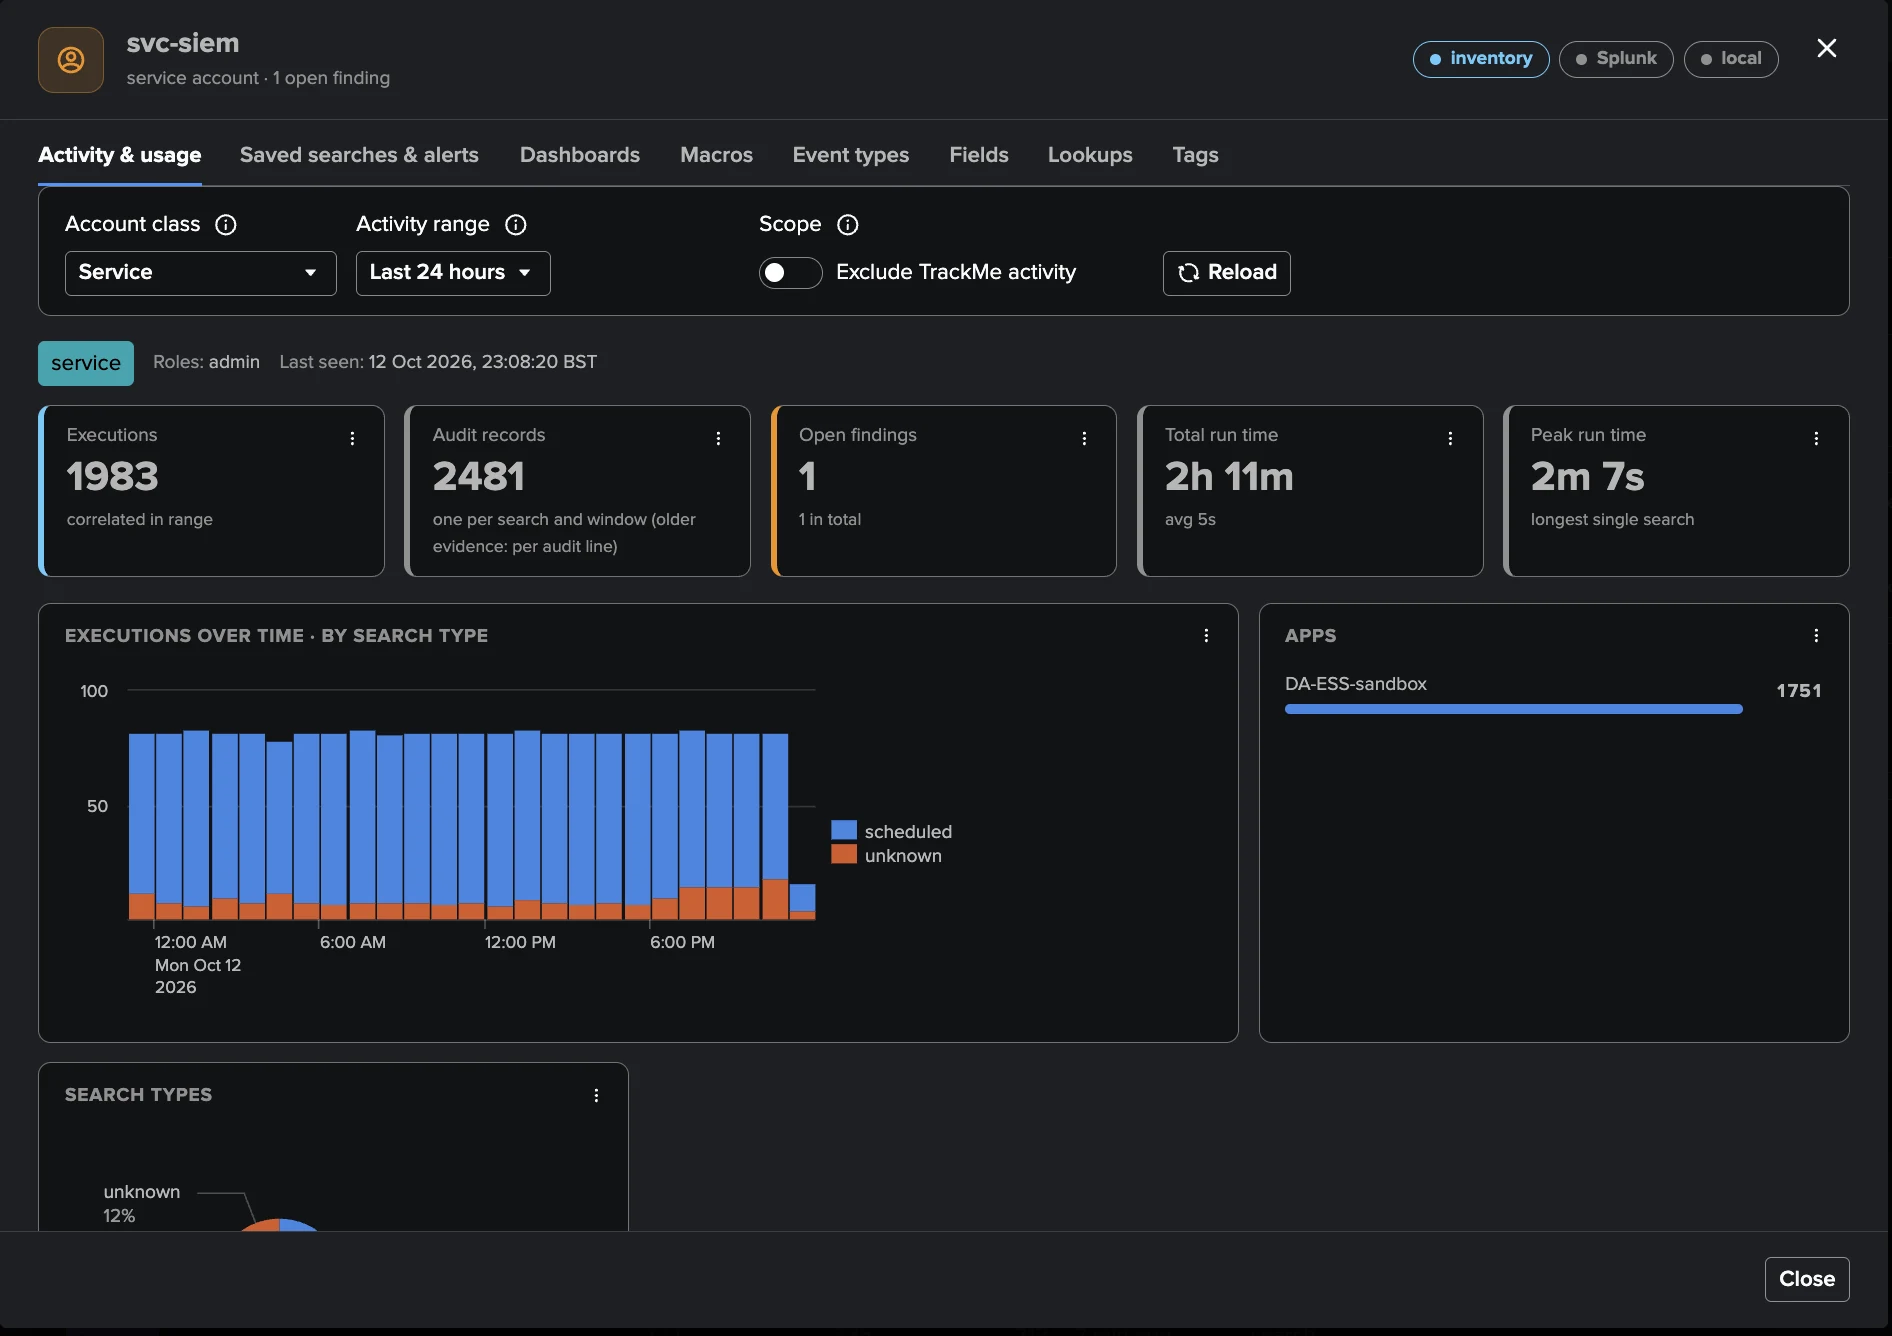Open the Fields tab
This screenshot has width=1892, height=1336.
979,155
